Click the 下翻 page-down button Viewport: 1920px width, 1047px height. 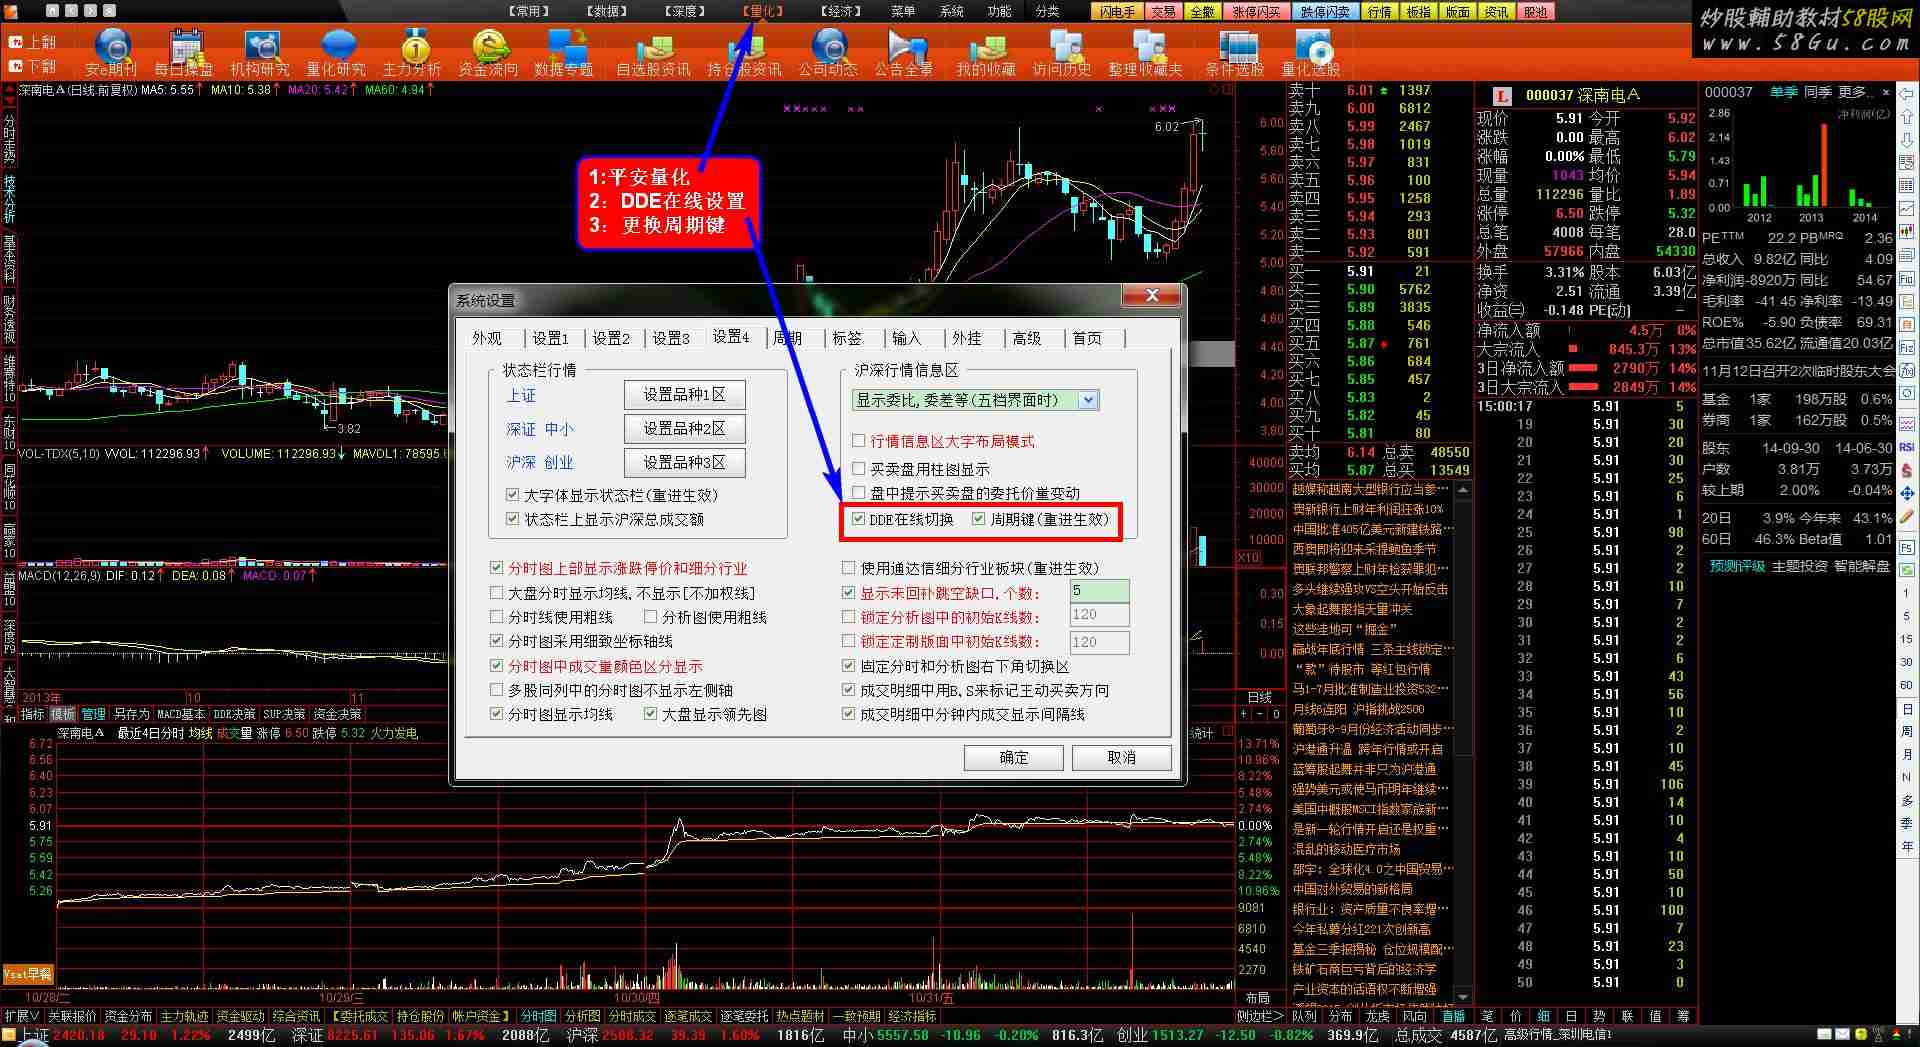coord(32,66)
